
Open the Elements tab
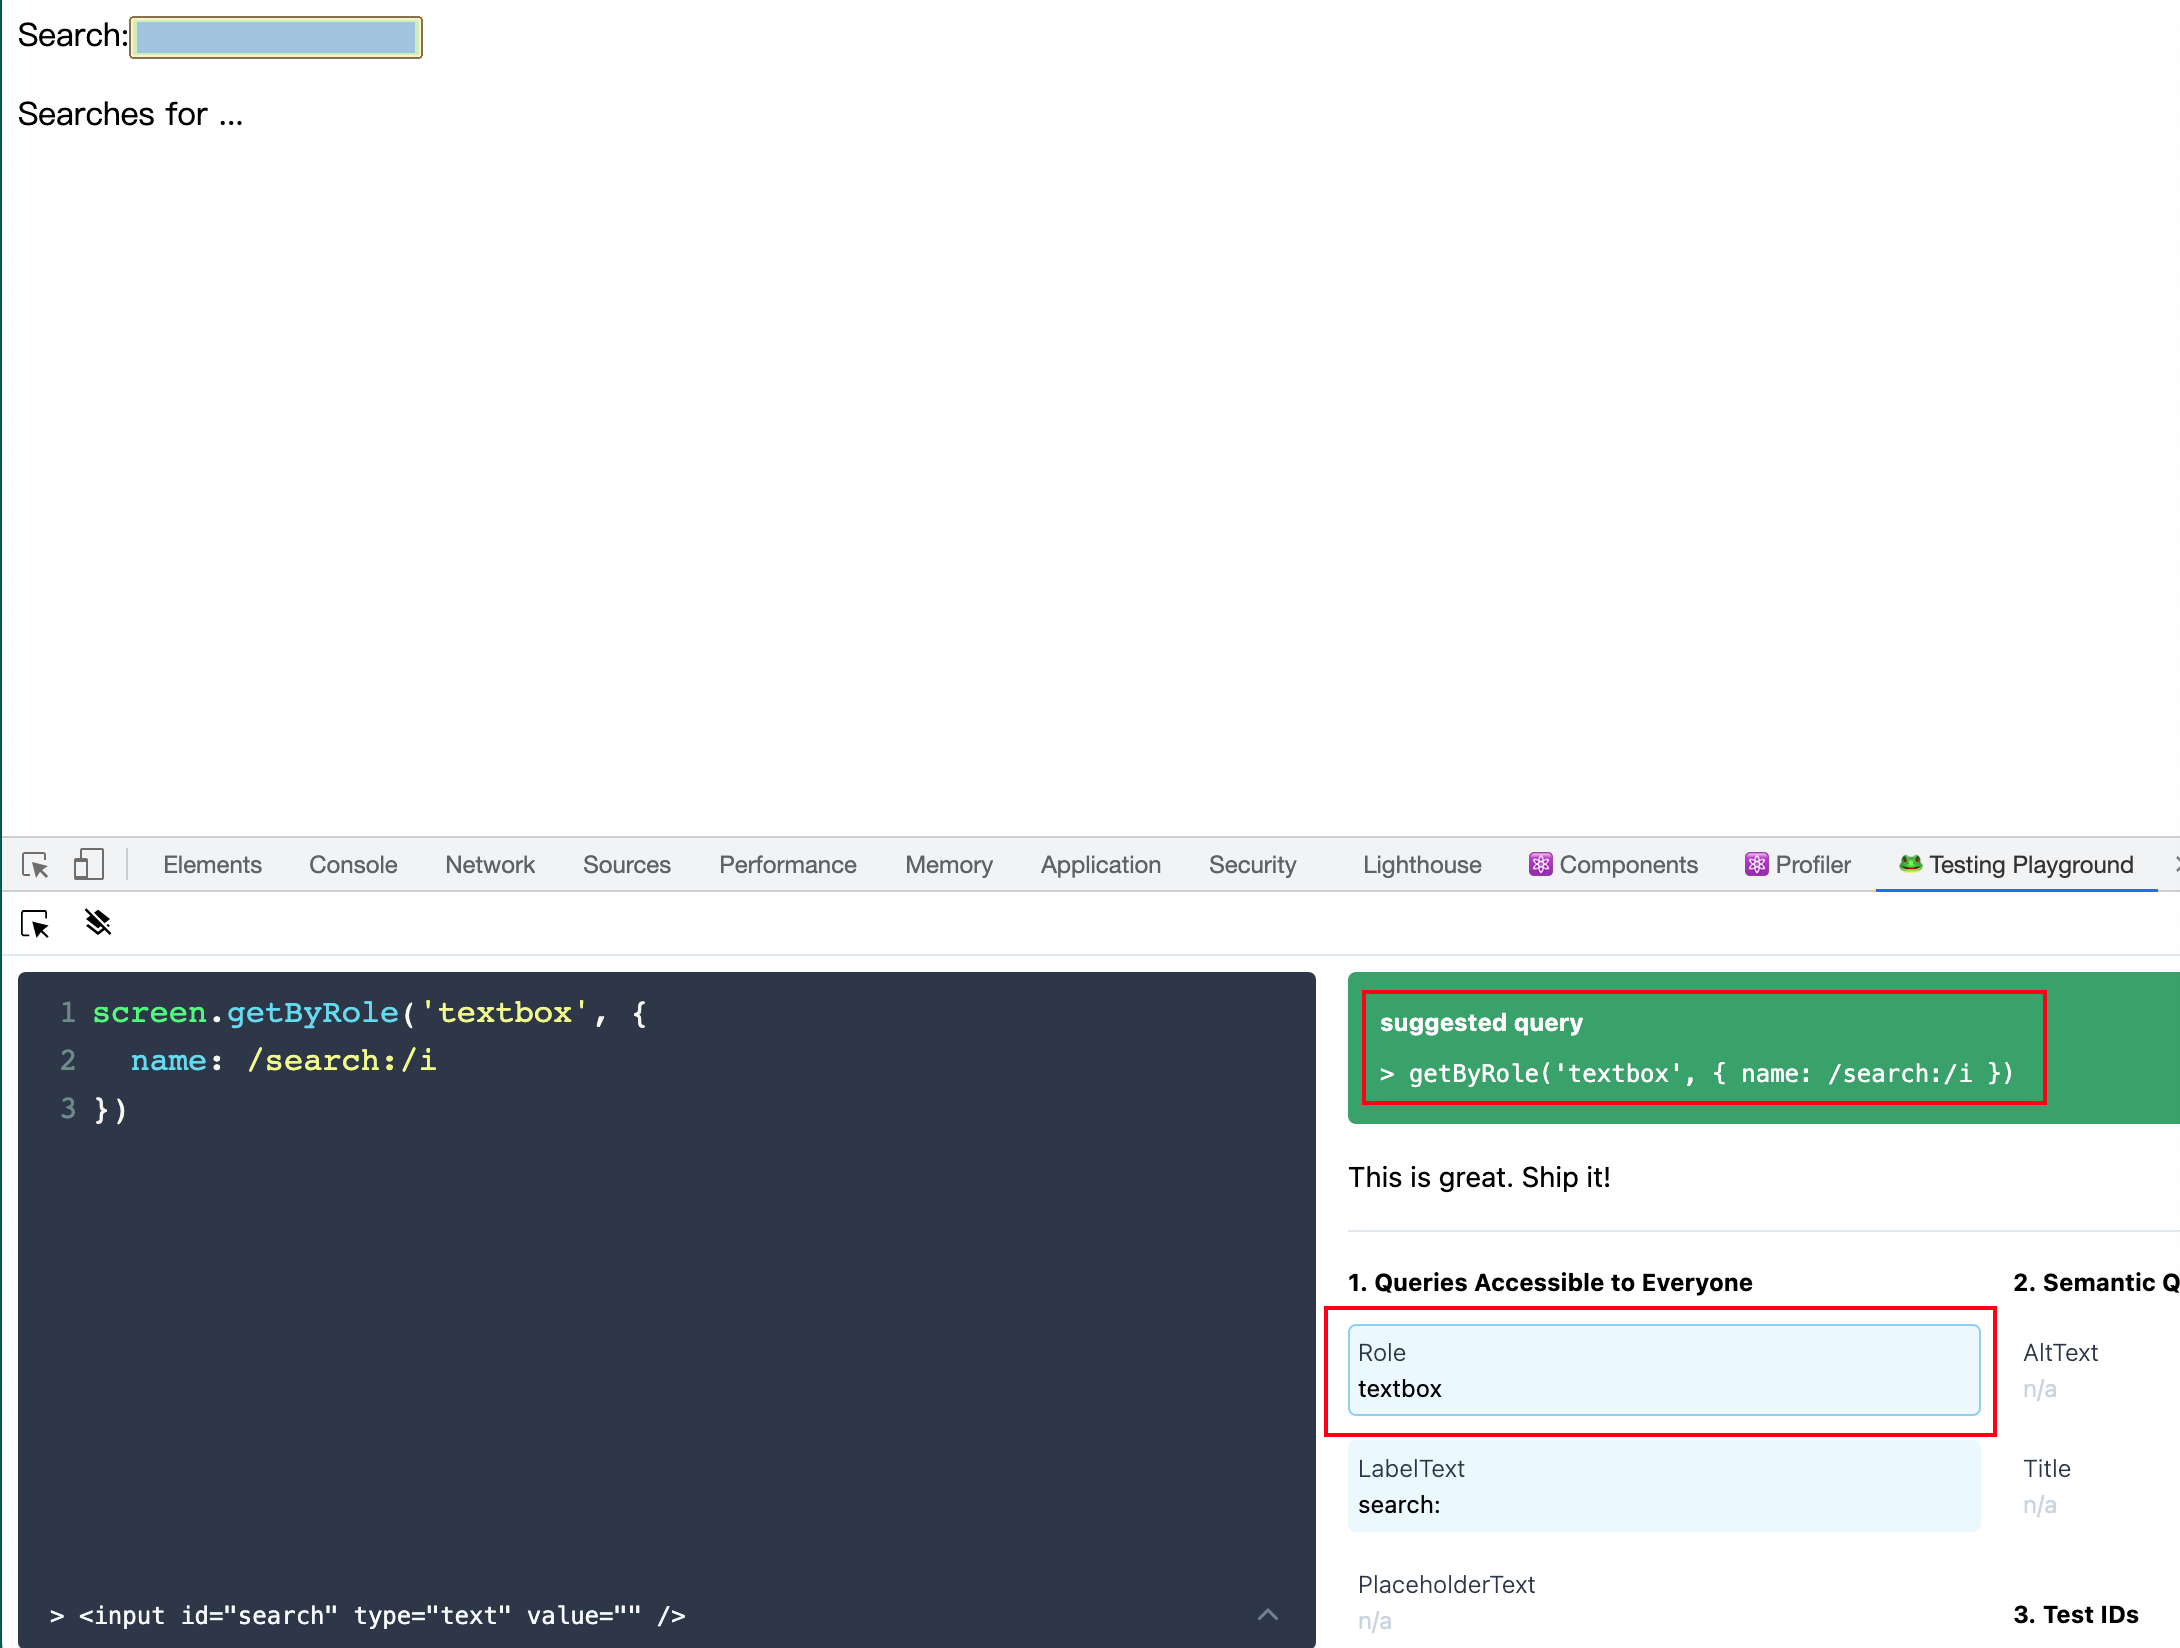pos(212,865)
